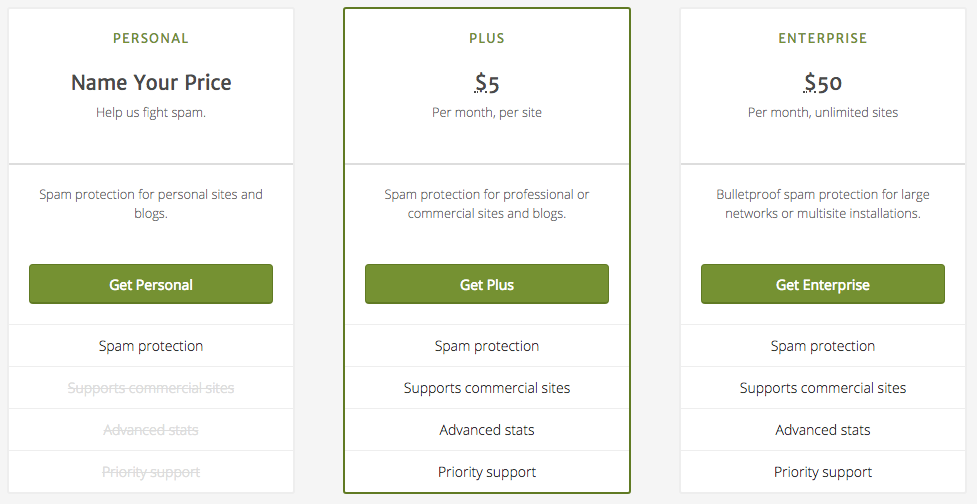Viewport: 977px width, 504px height.
Task: Click struck-through Advanced stats in Personal
Action: click(151, 430)
